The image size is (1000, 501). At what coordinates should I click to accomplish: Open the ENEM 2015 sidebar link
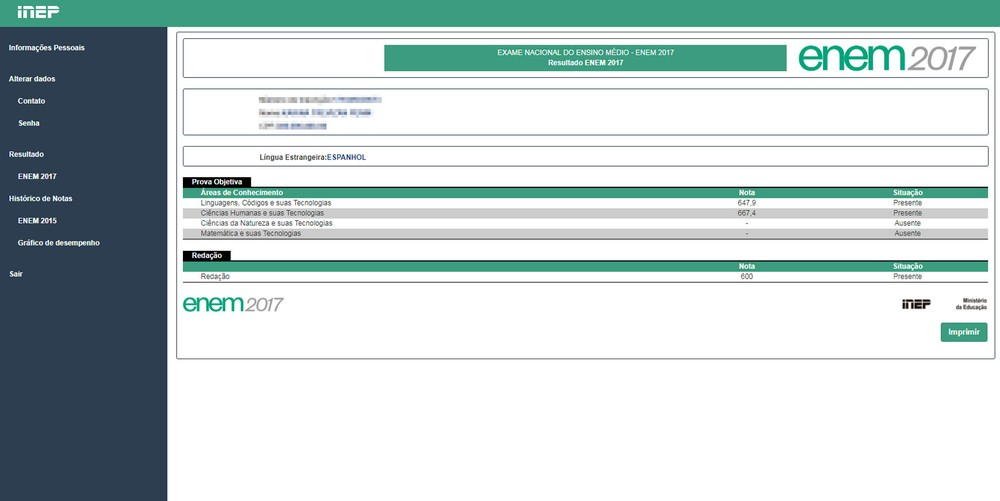(x=37, y=221)
